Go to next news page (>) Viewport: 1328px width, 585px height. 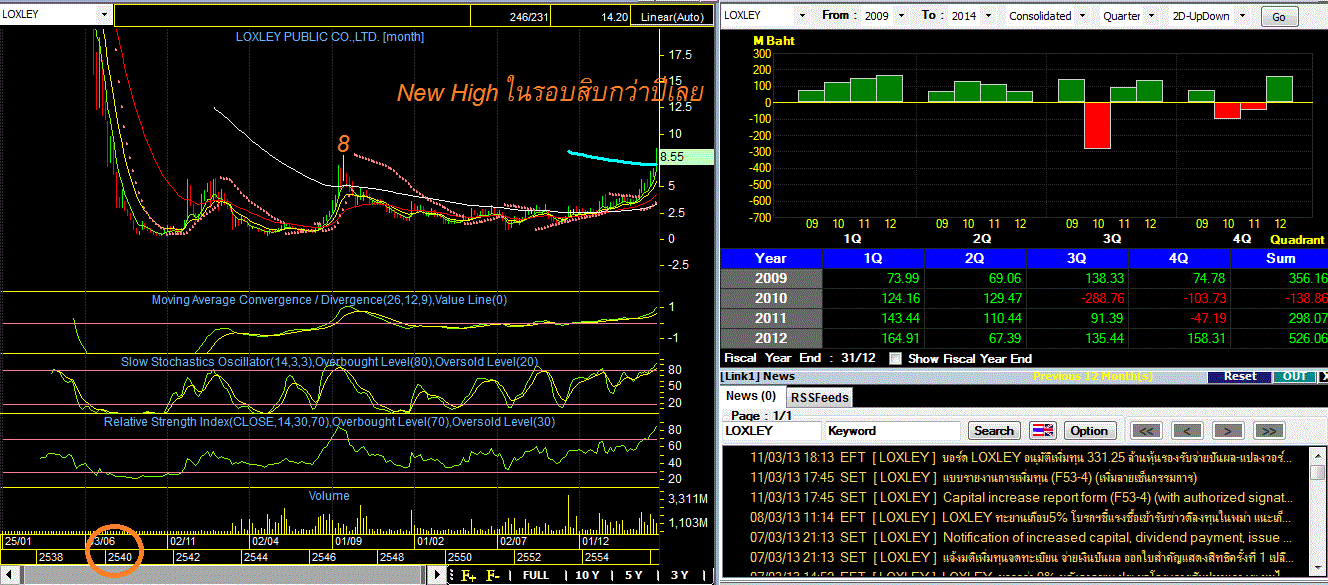pos(1228,431)
